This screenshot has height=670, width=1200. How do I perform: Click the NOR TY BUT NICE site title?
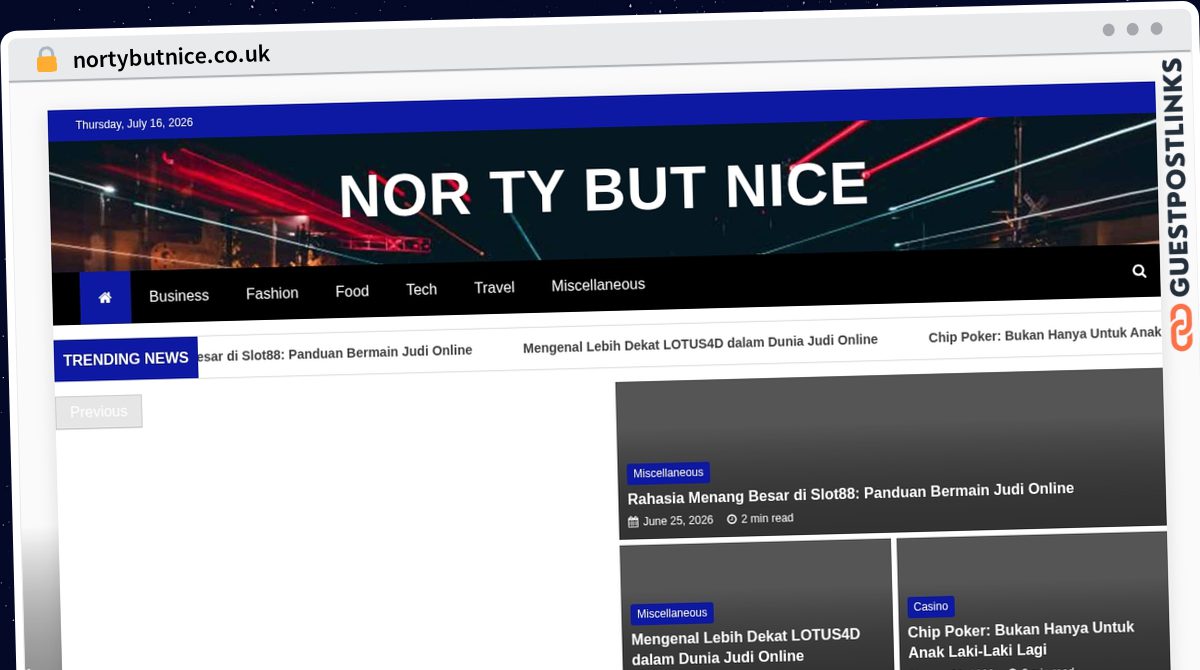tap(603, 190)
